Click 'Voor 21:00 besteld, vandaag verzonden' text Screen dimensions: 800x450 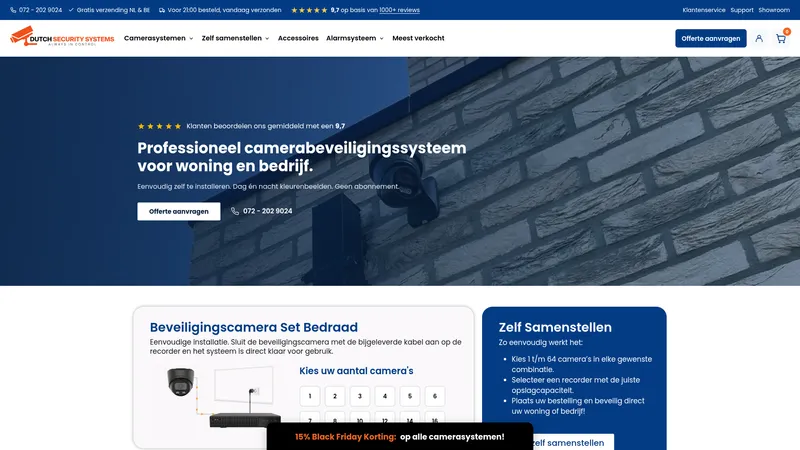pyautogui.click(x=224, y=10)
